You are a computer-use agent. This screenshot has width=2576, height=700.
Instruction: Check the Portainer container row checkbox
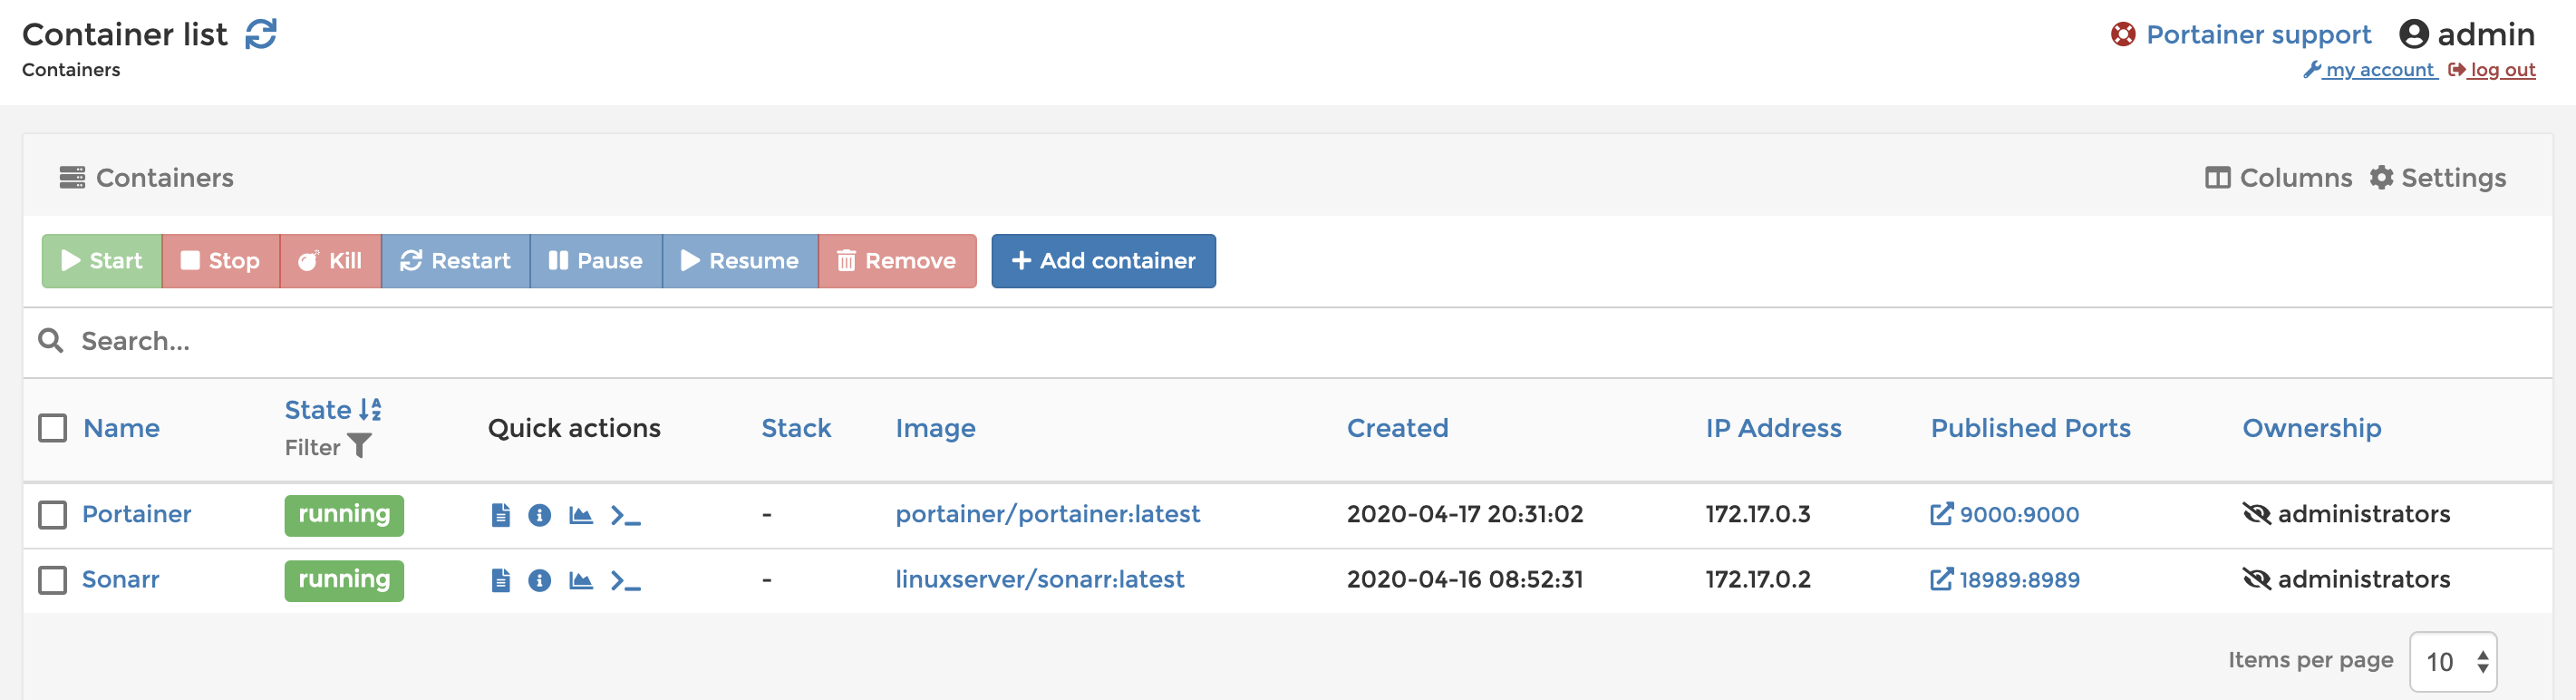tap(52, 515)
